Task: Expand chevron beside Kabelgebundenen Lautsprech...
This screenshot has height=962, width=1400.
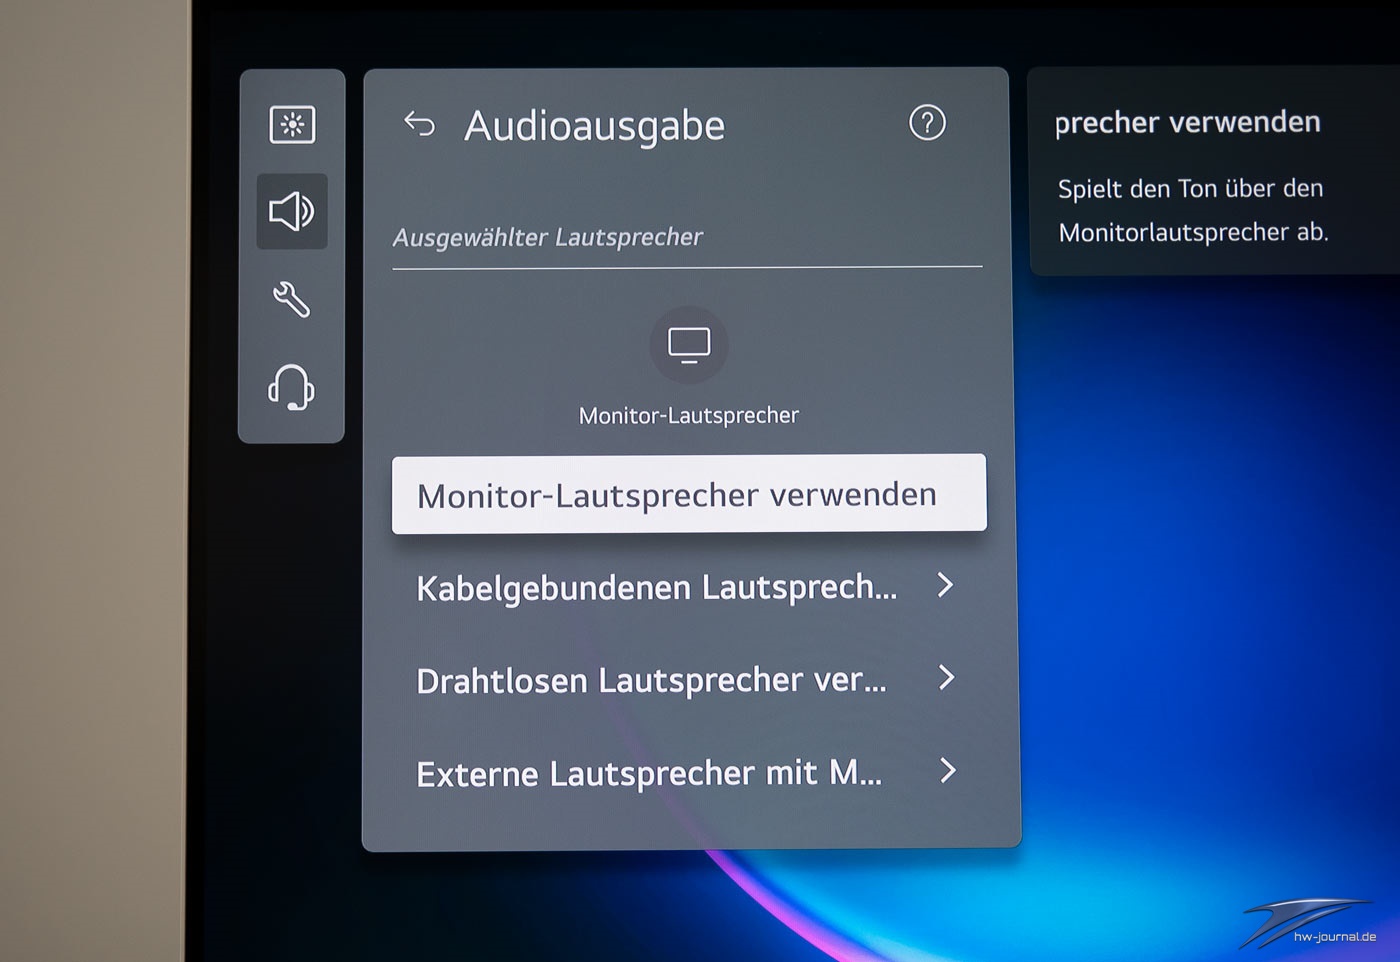Action: [945, 585]
